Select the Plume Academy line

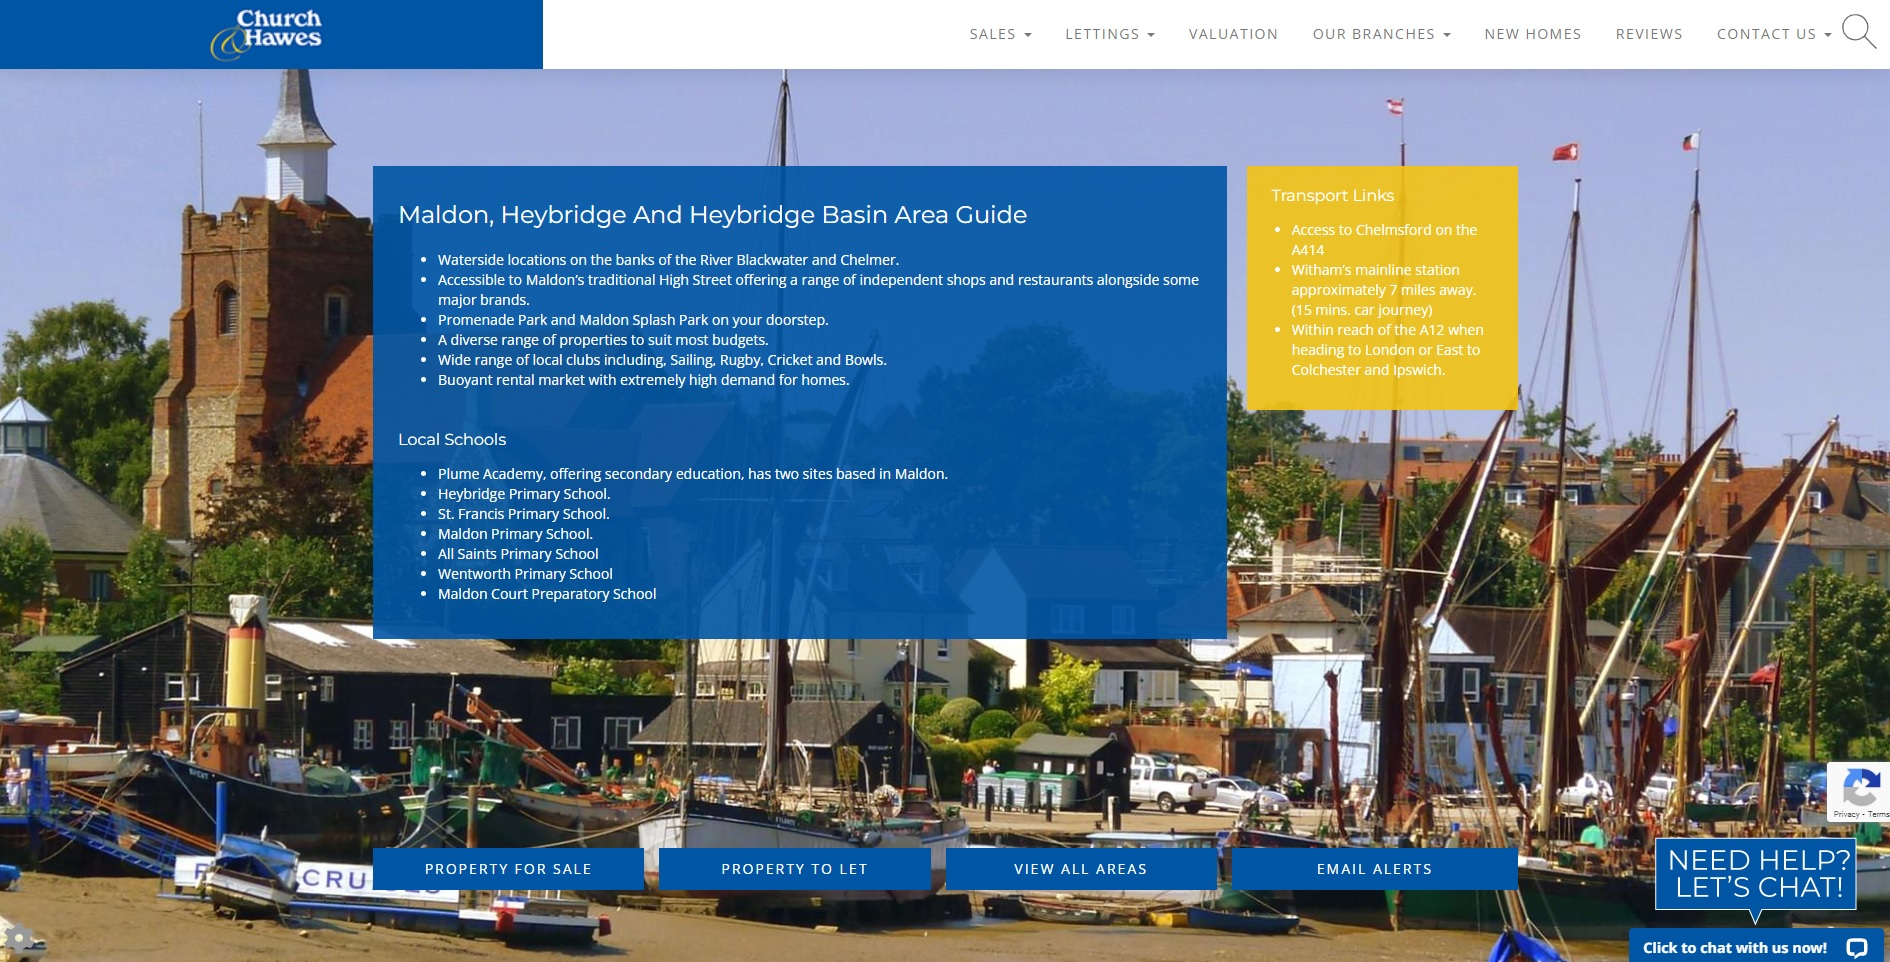pyautogui.click(x=692, y=474)
